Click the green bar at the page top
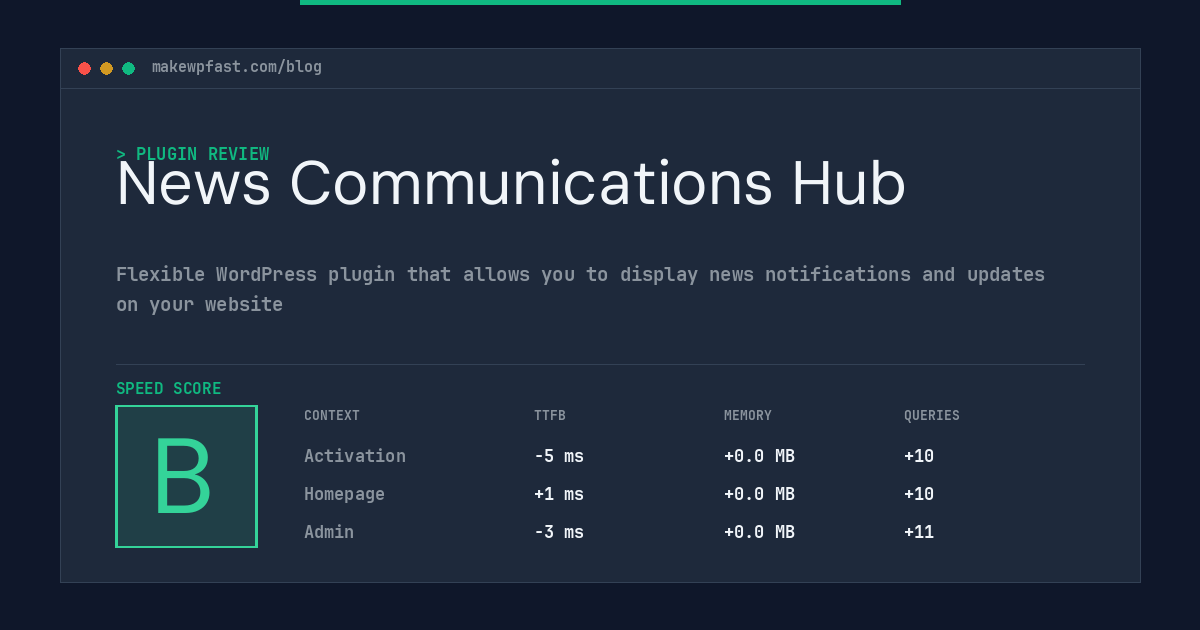Image resolution: width=1200 pixels, height=630 pixels. (x=600, y=2)
